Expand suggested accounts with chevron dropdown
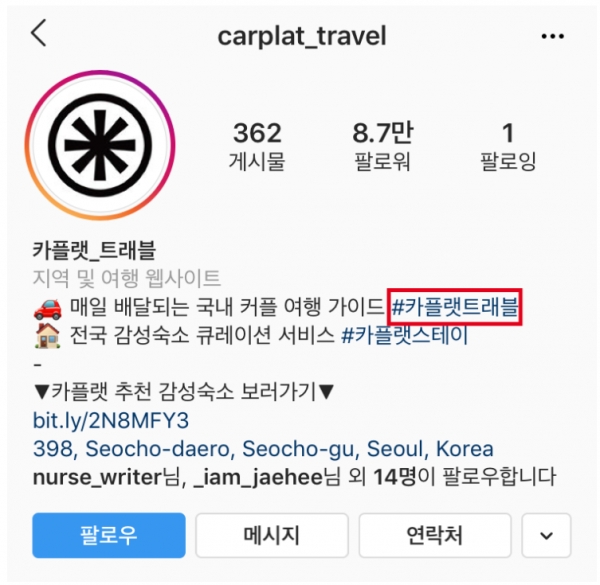This screenshot has width=600, height=585. [x=546, y=535]
